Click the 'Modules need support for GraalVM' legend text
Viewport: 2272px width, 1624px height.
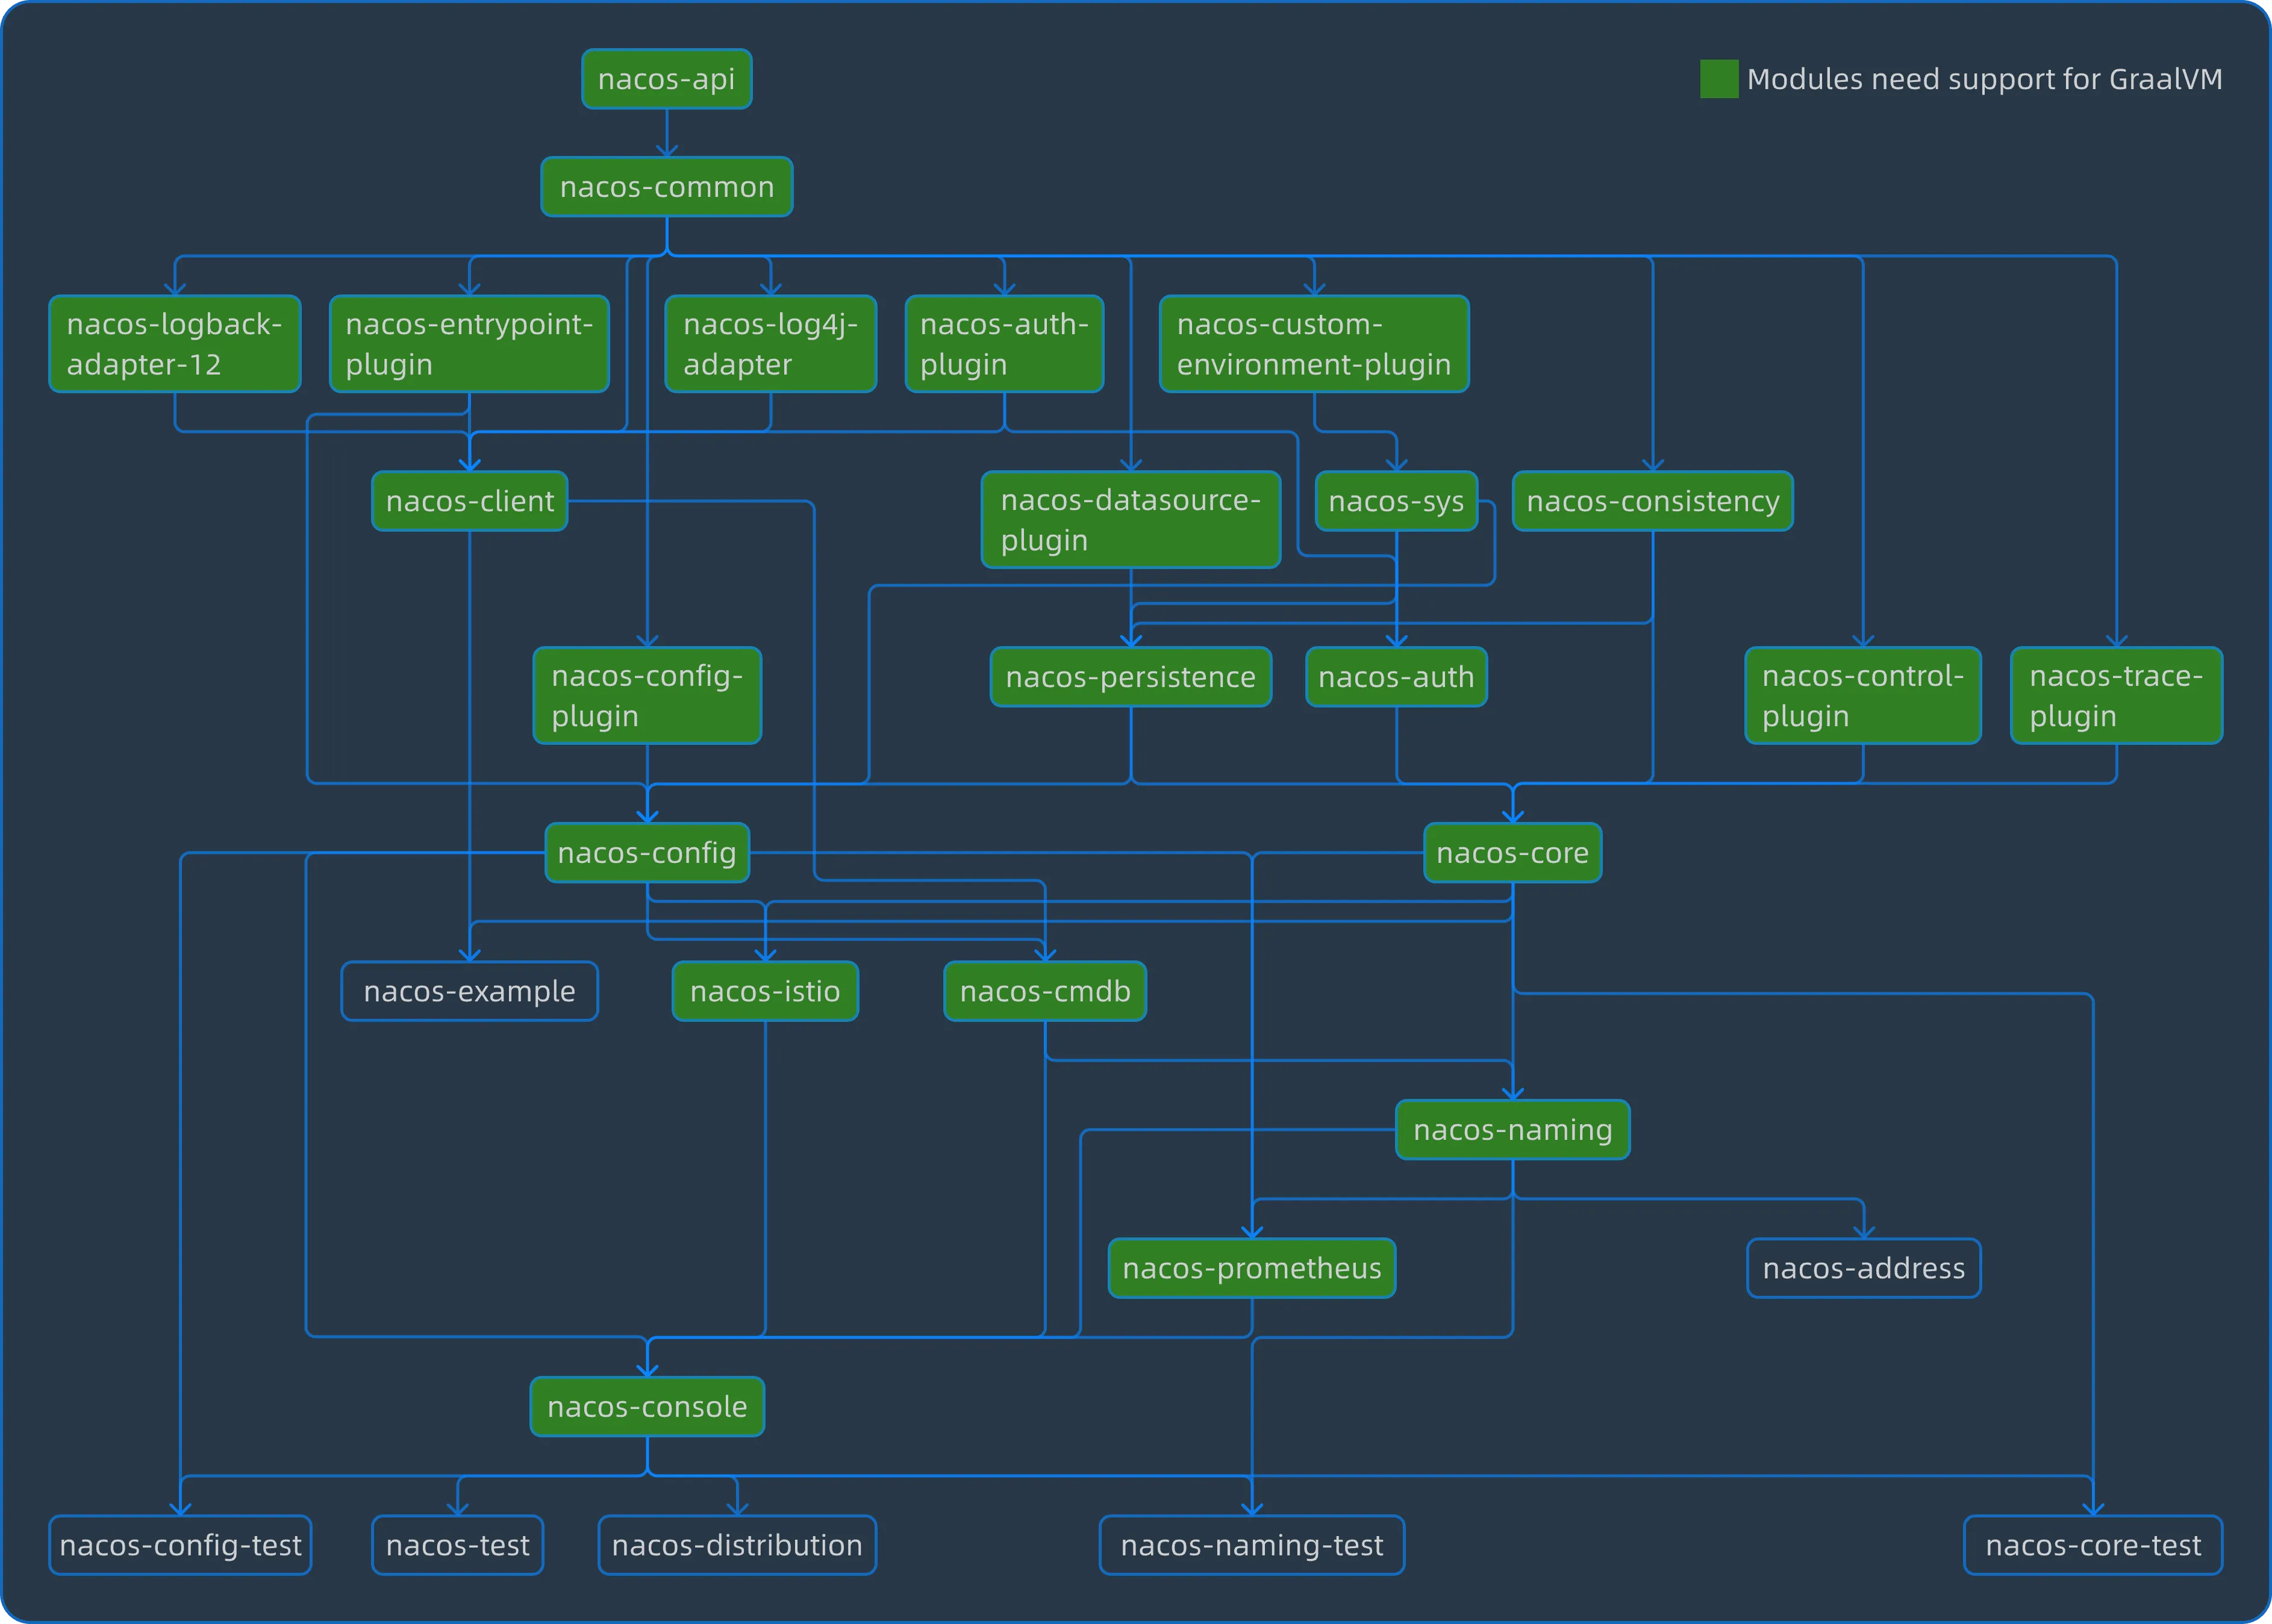pos(1984,79)
